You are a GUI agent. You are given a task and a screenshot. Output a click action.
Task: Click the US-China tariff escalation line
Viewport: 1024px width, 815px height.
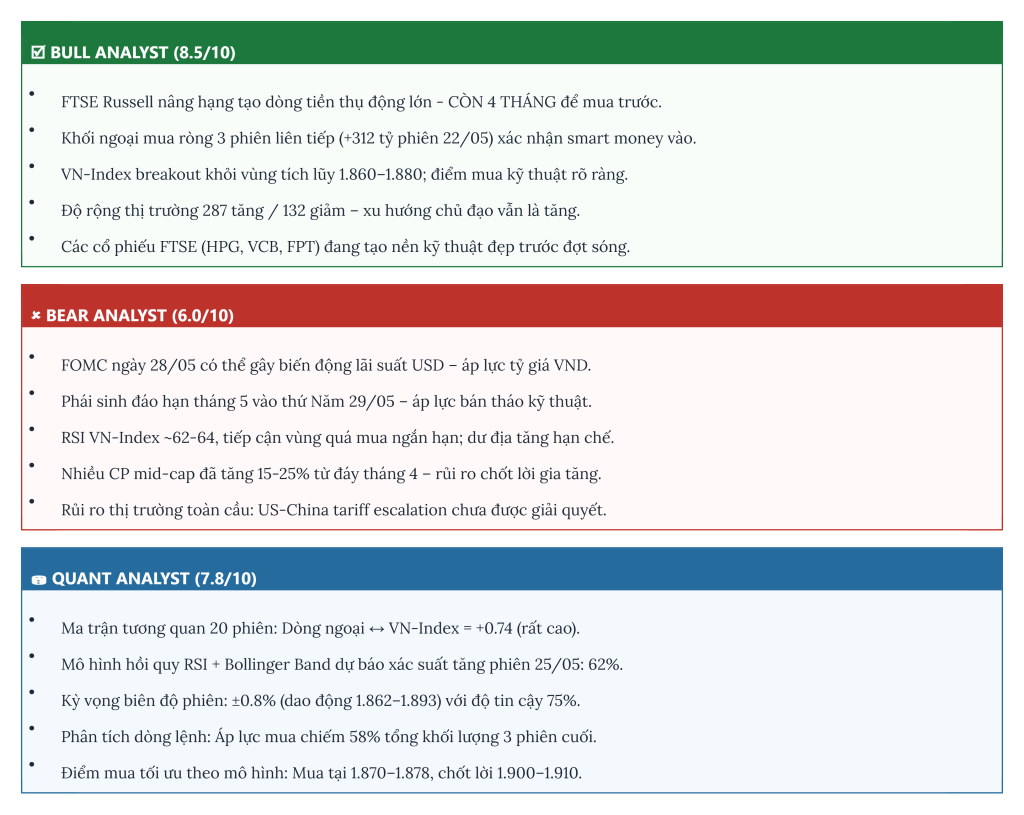pos(334,510)
